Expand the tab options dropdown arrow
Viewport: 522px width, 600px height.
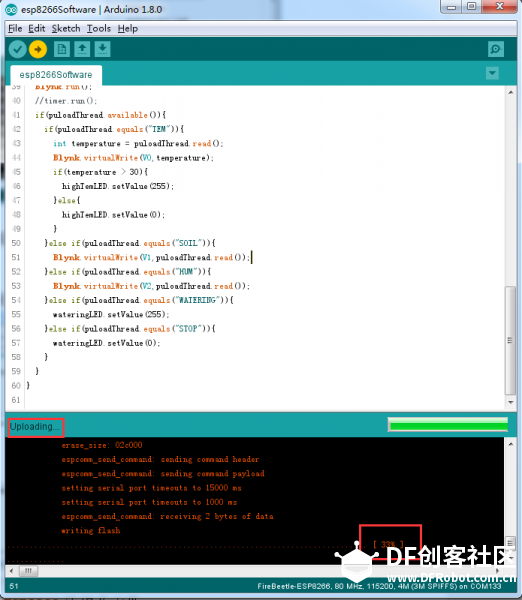pos(492,73)
